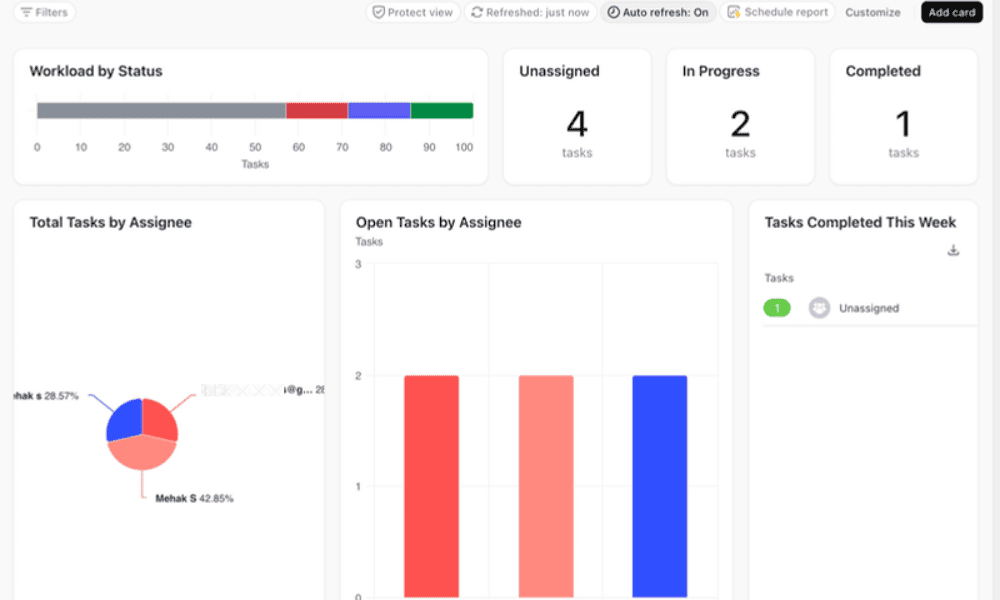Open the Customize option
This screenshot has width=1000, height=600.
coord(872,12)
